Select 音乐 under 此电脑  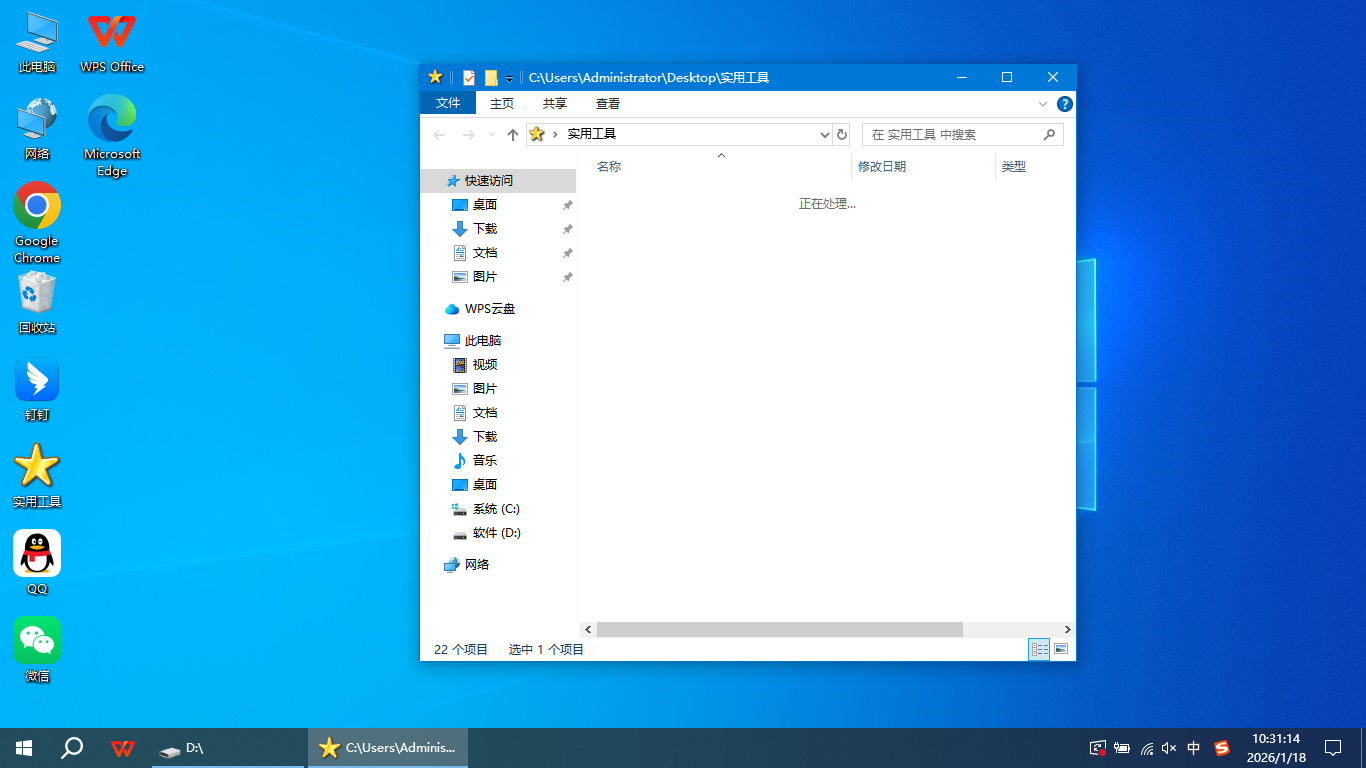484,461
